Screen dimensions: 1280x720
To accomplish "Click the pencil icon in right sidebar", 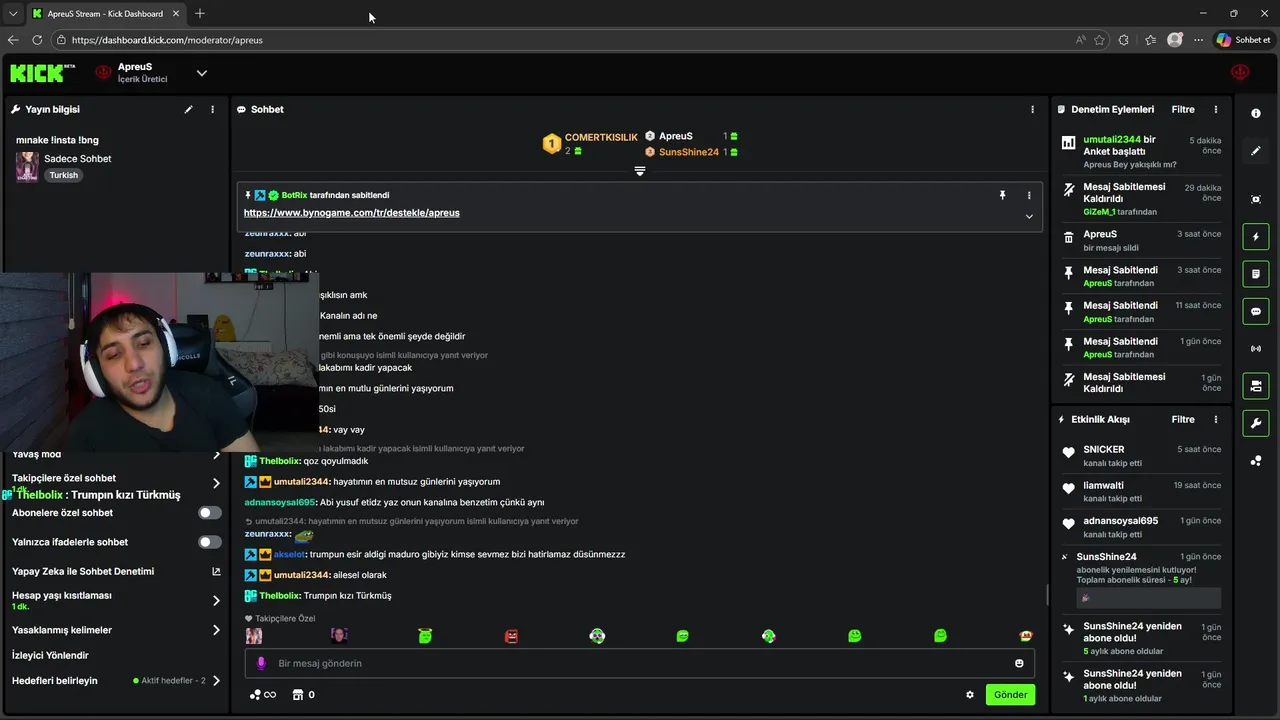I will pos(1256,151).
